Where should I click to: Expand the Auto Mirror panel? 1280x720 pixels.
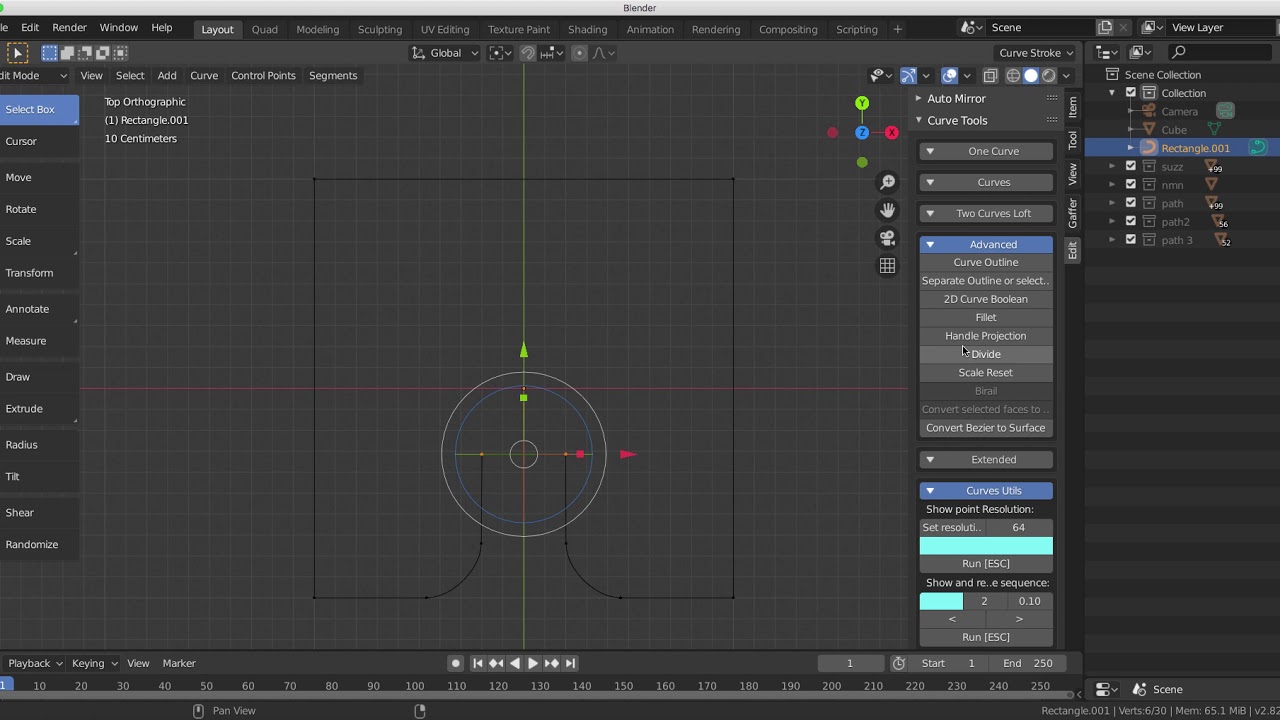pyautogui.click(x=955, y=98)
